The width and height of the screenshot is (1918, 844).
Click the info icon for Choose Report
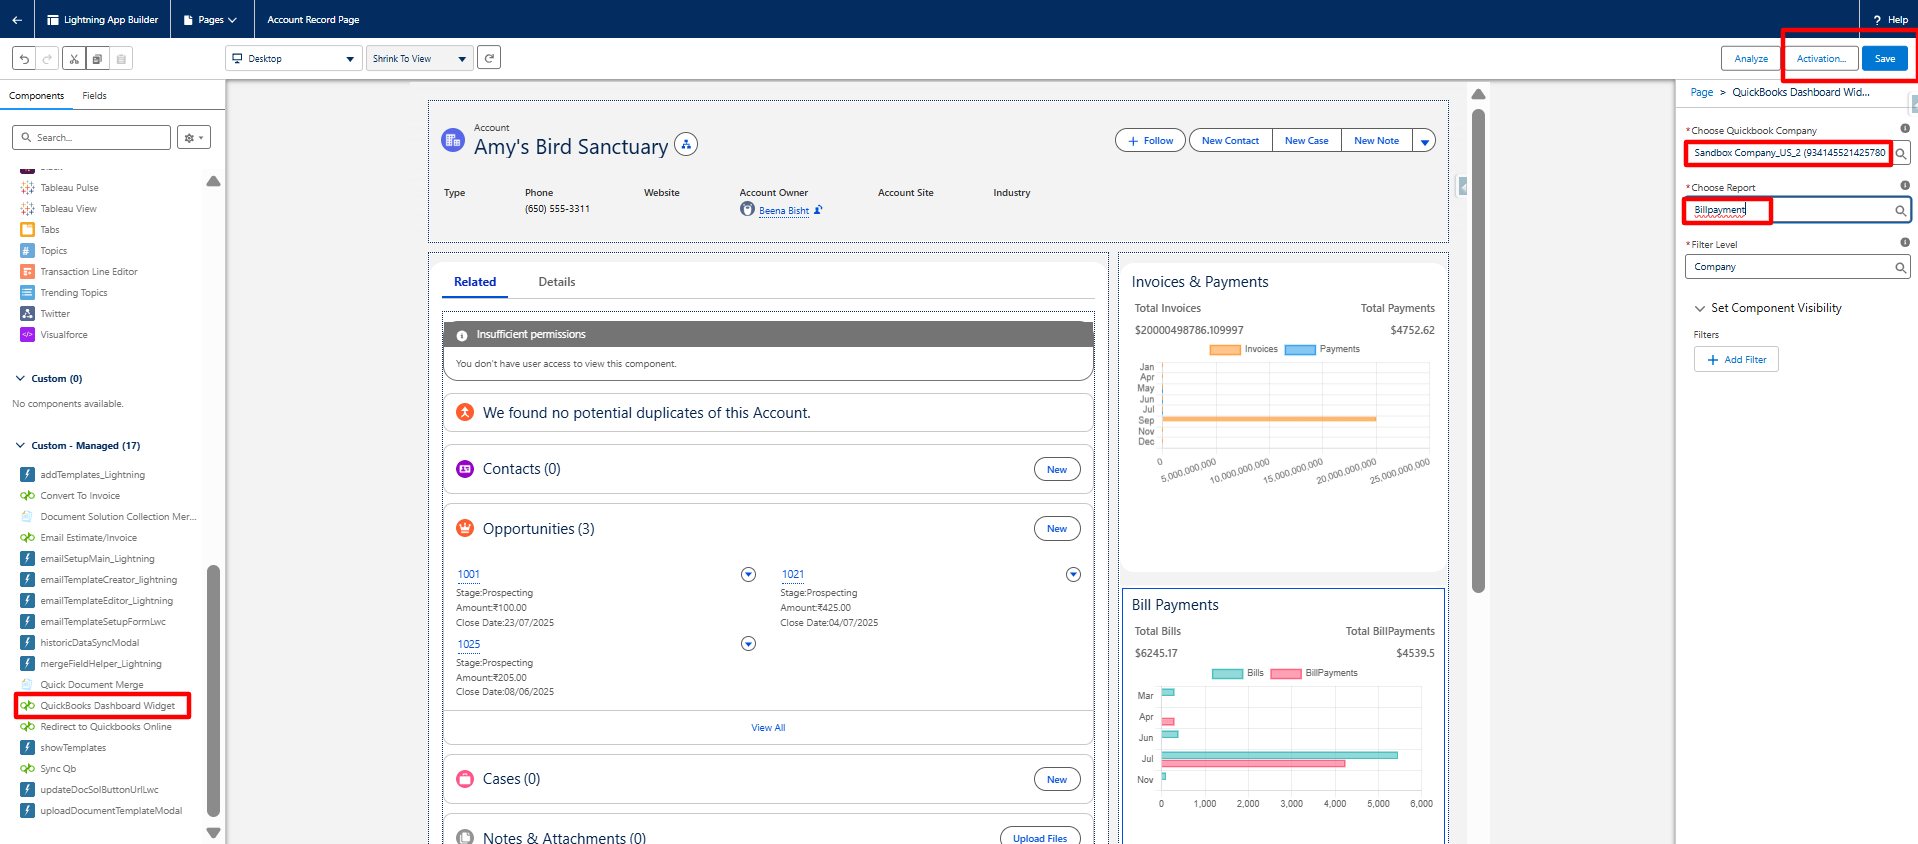tap(1905, 185)
